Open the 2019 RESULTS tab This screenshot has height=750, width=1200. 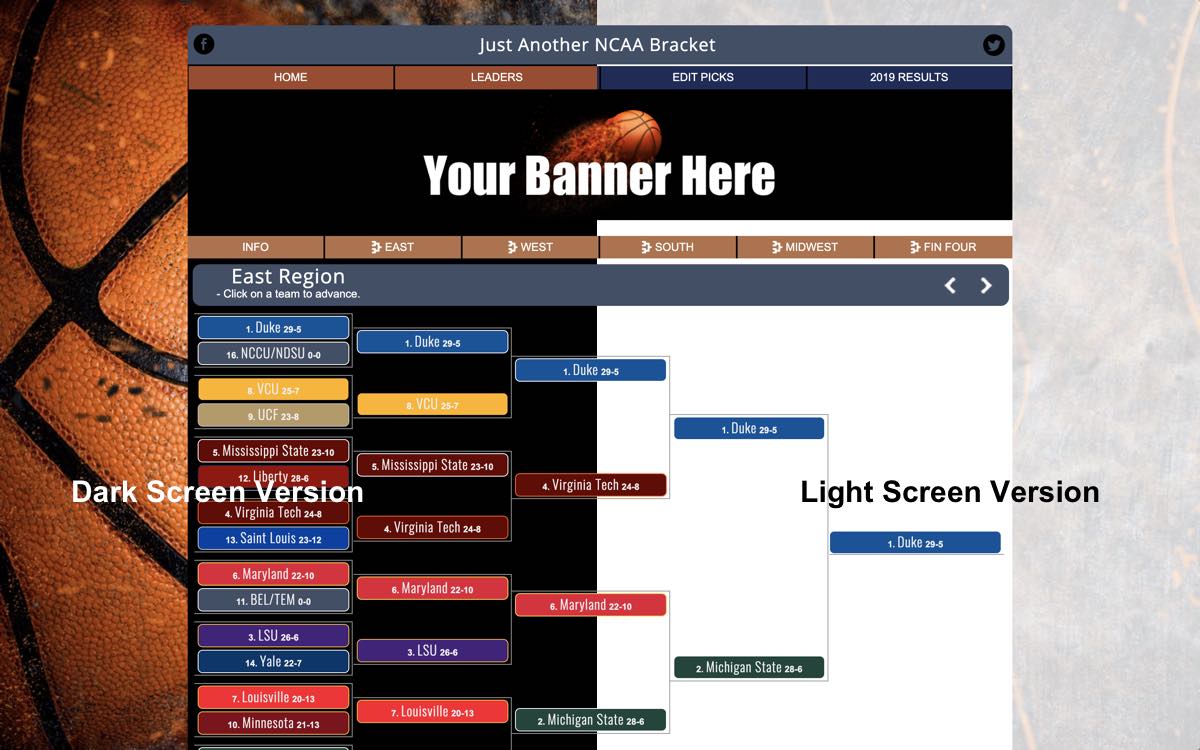[908, 77]
